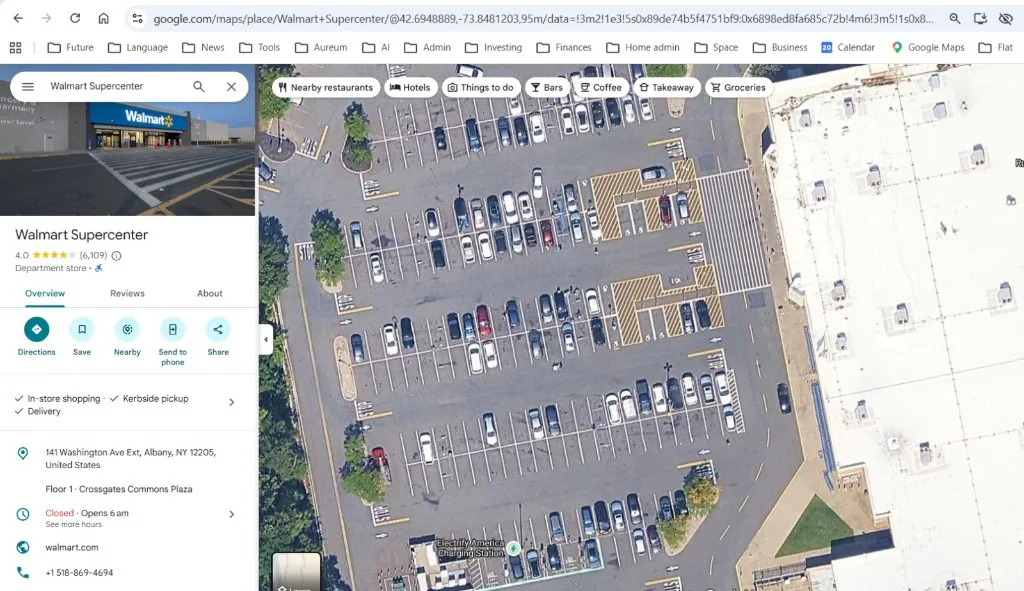1024x591 pixels.
Task: View site information icon in address bar
Action: pyautogui.click(x=137, y=18)
